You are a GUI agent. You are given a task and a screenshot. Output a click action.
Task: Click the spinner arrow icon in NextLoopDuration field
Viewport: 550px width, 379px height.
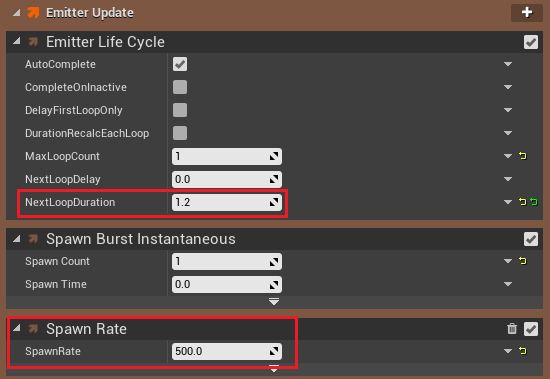coord(274,202)
